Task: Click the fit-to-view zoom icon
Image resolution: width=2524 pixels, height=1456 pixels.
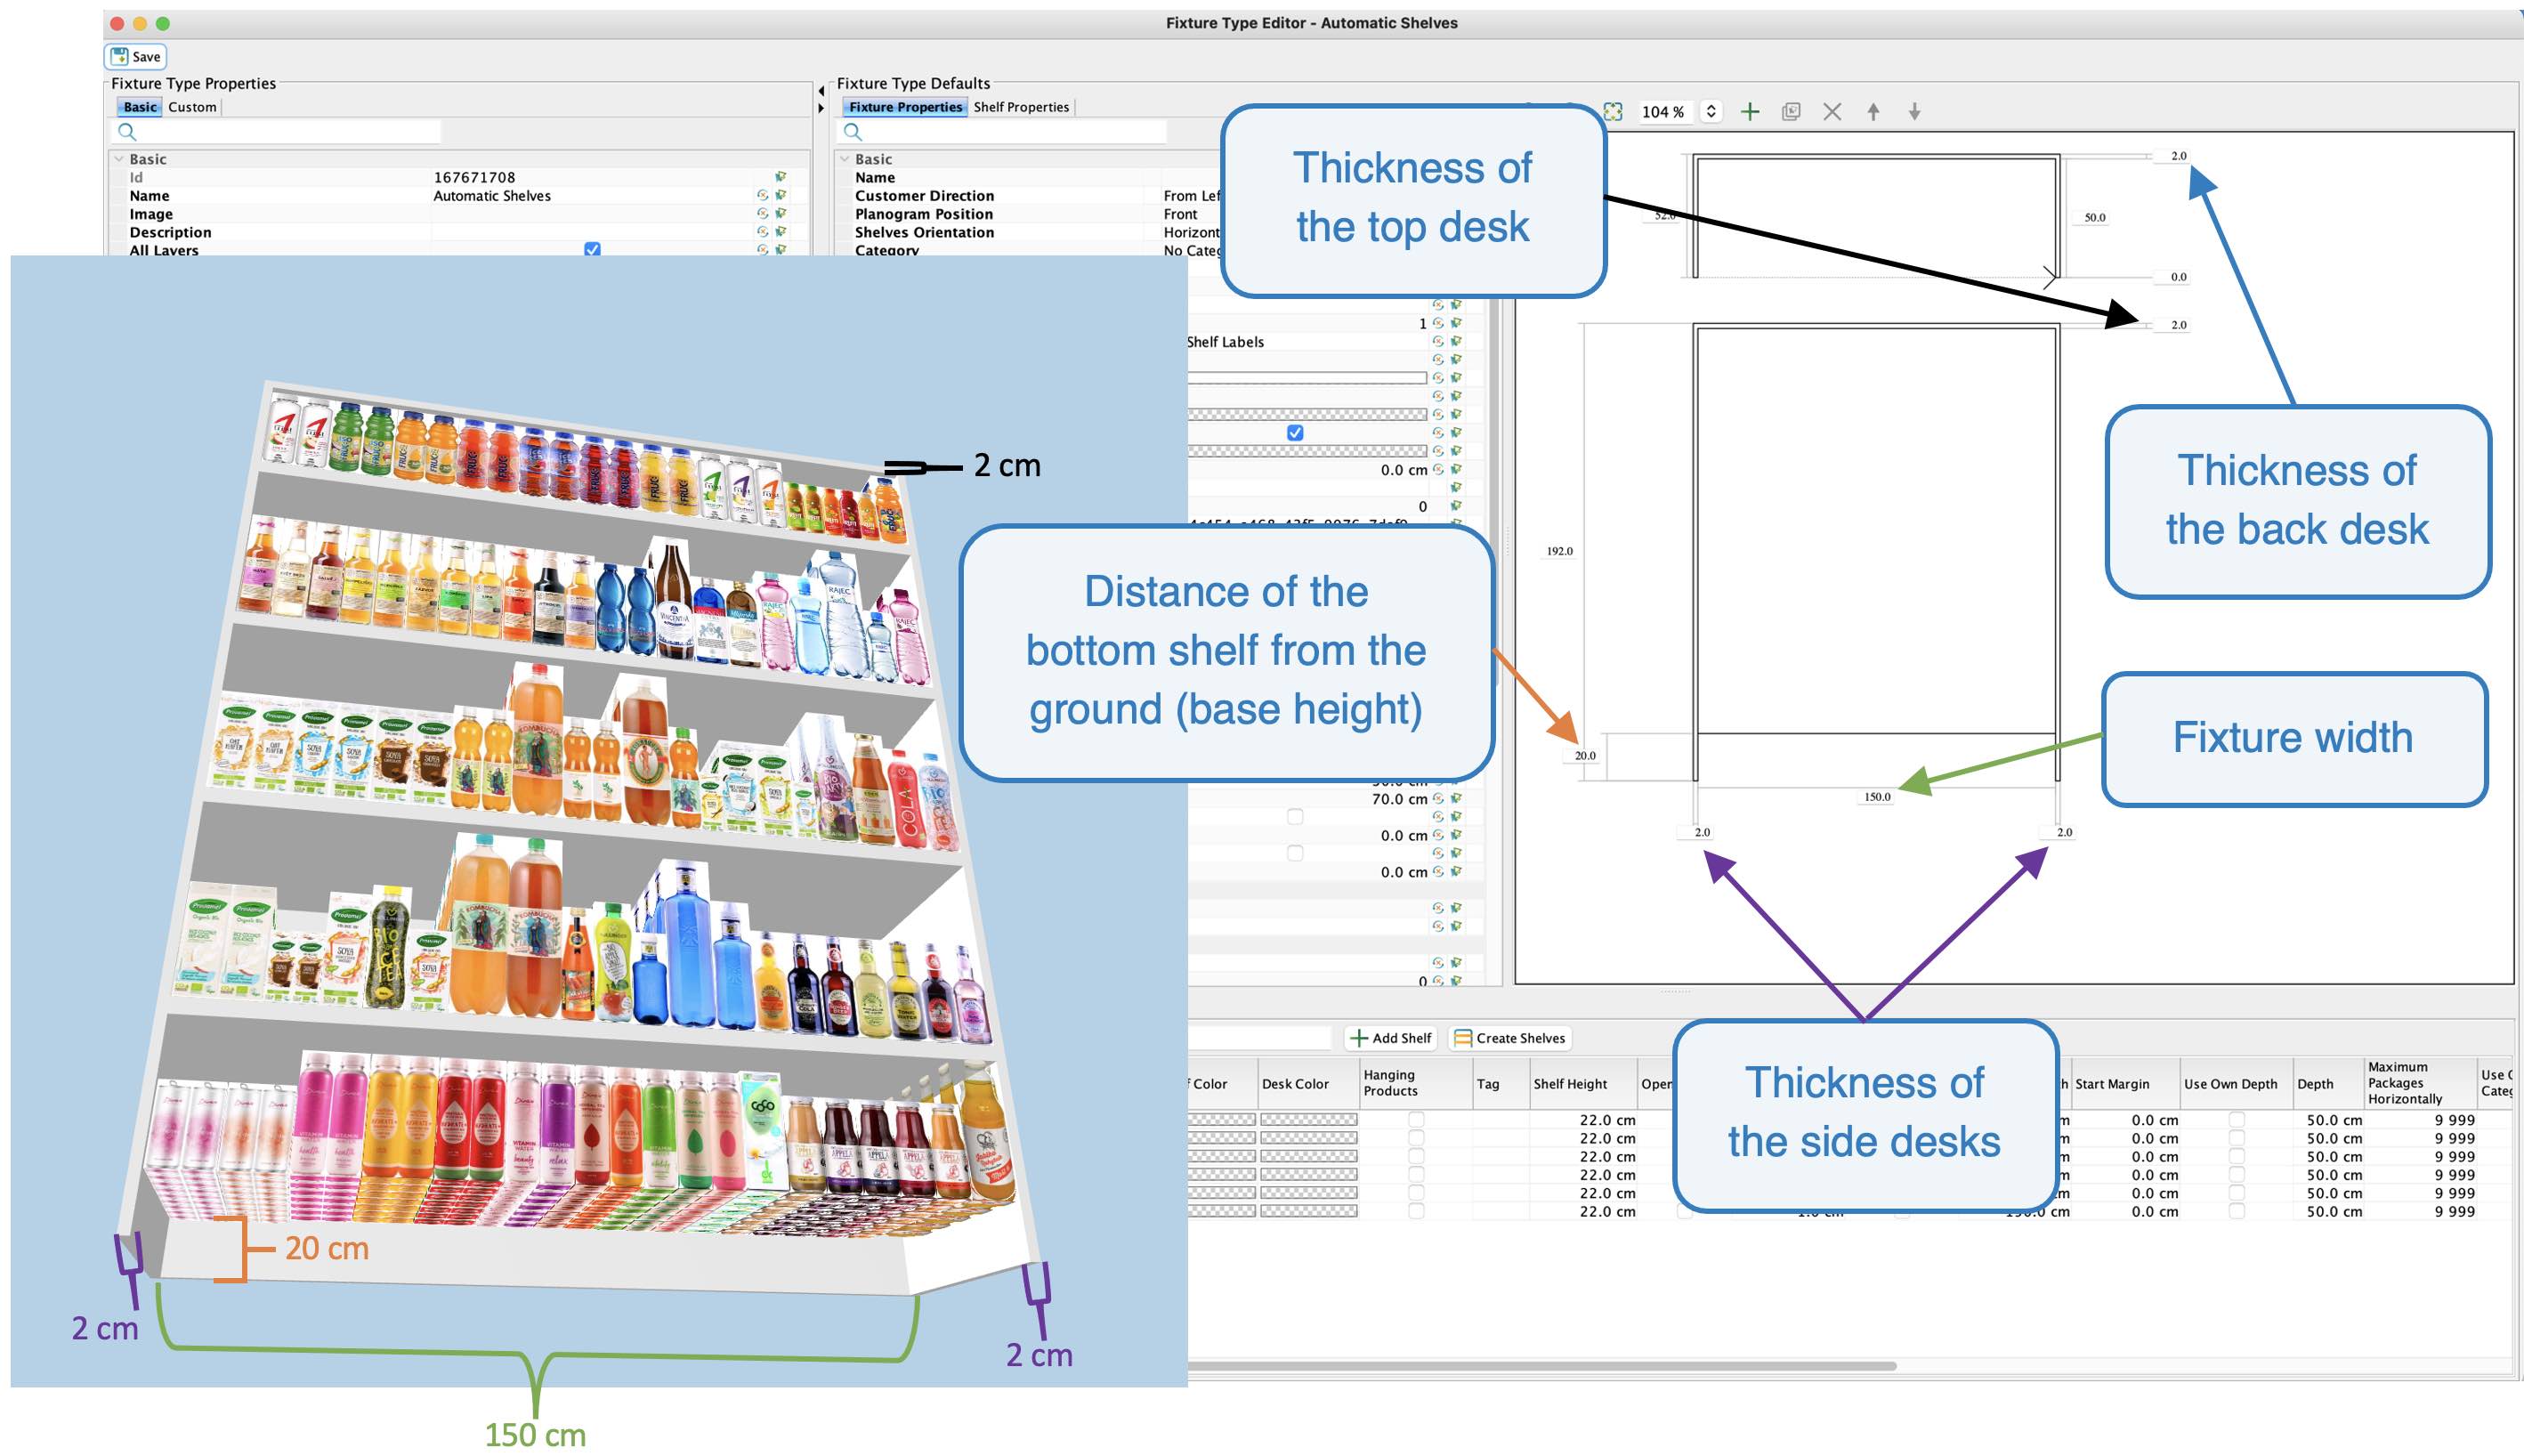Action: point(1612,112)
